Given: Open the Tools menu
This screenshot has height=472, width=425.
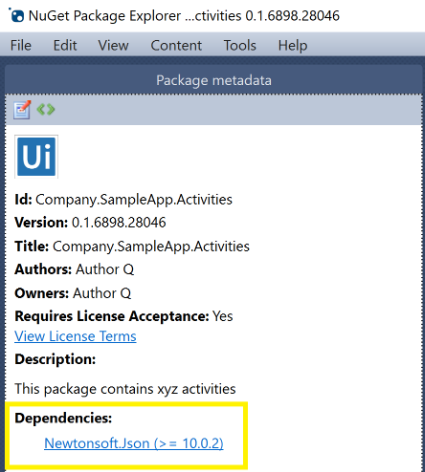Looking at the screenshot, I should pos(240,45).
